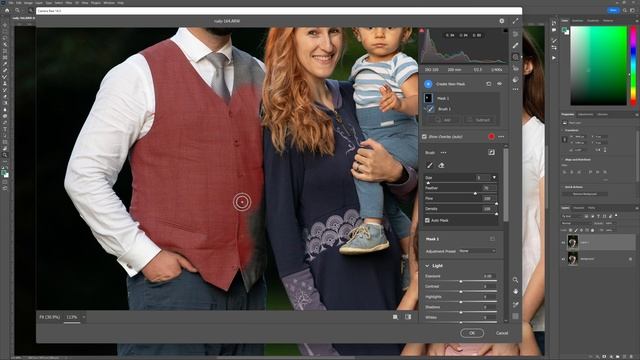Click the Photoshop Home icon
Screen dimensions: 640x360
7,10
